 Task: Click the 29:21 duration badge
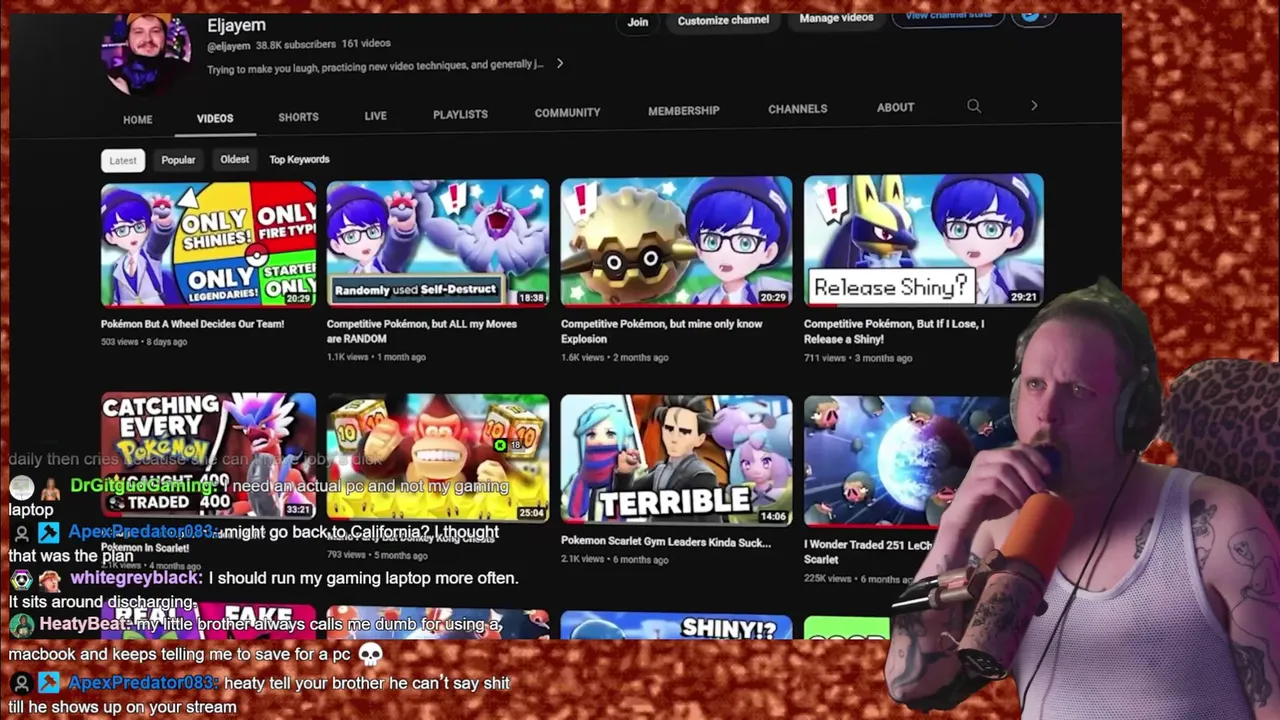(1024, 297)
